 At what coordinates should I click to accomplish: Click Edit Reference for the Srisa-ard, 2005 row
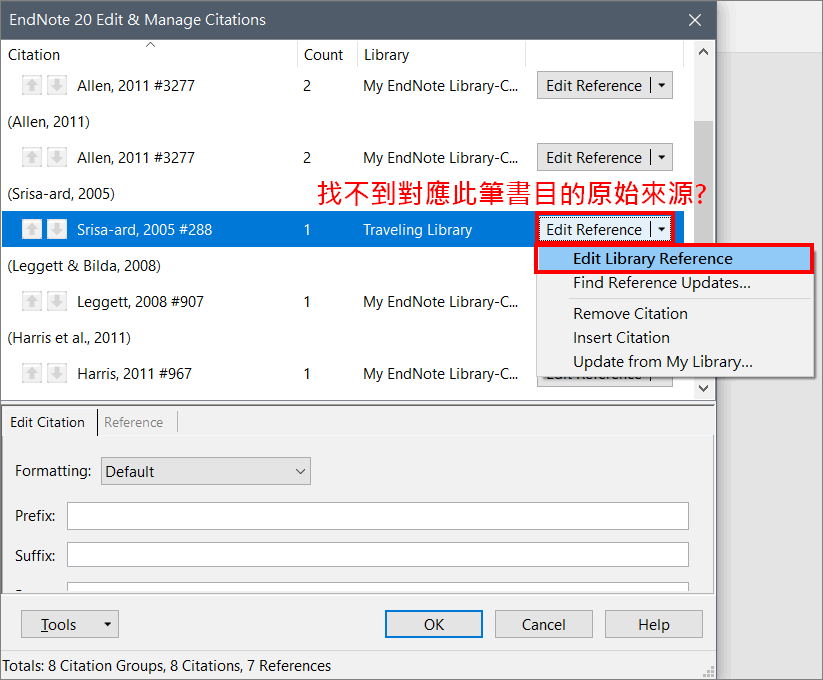pyautogui.click(x=594, y=229)
